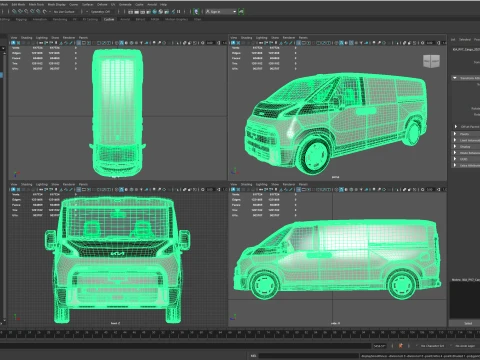Switch to the Motion Graphics shelf tab
The image size is (480, 360).
(x=176, y=19)
